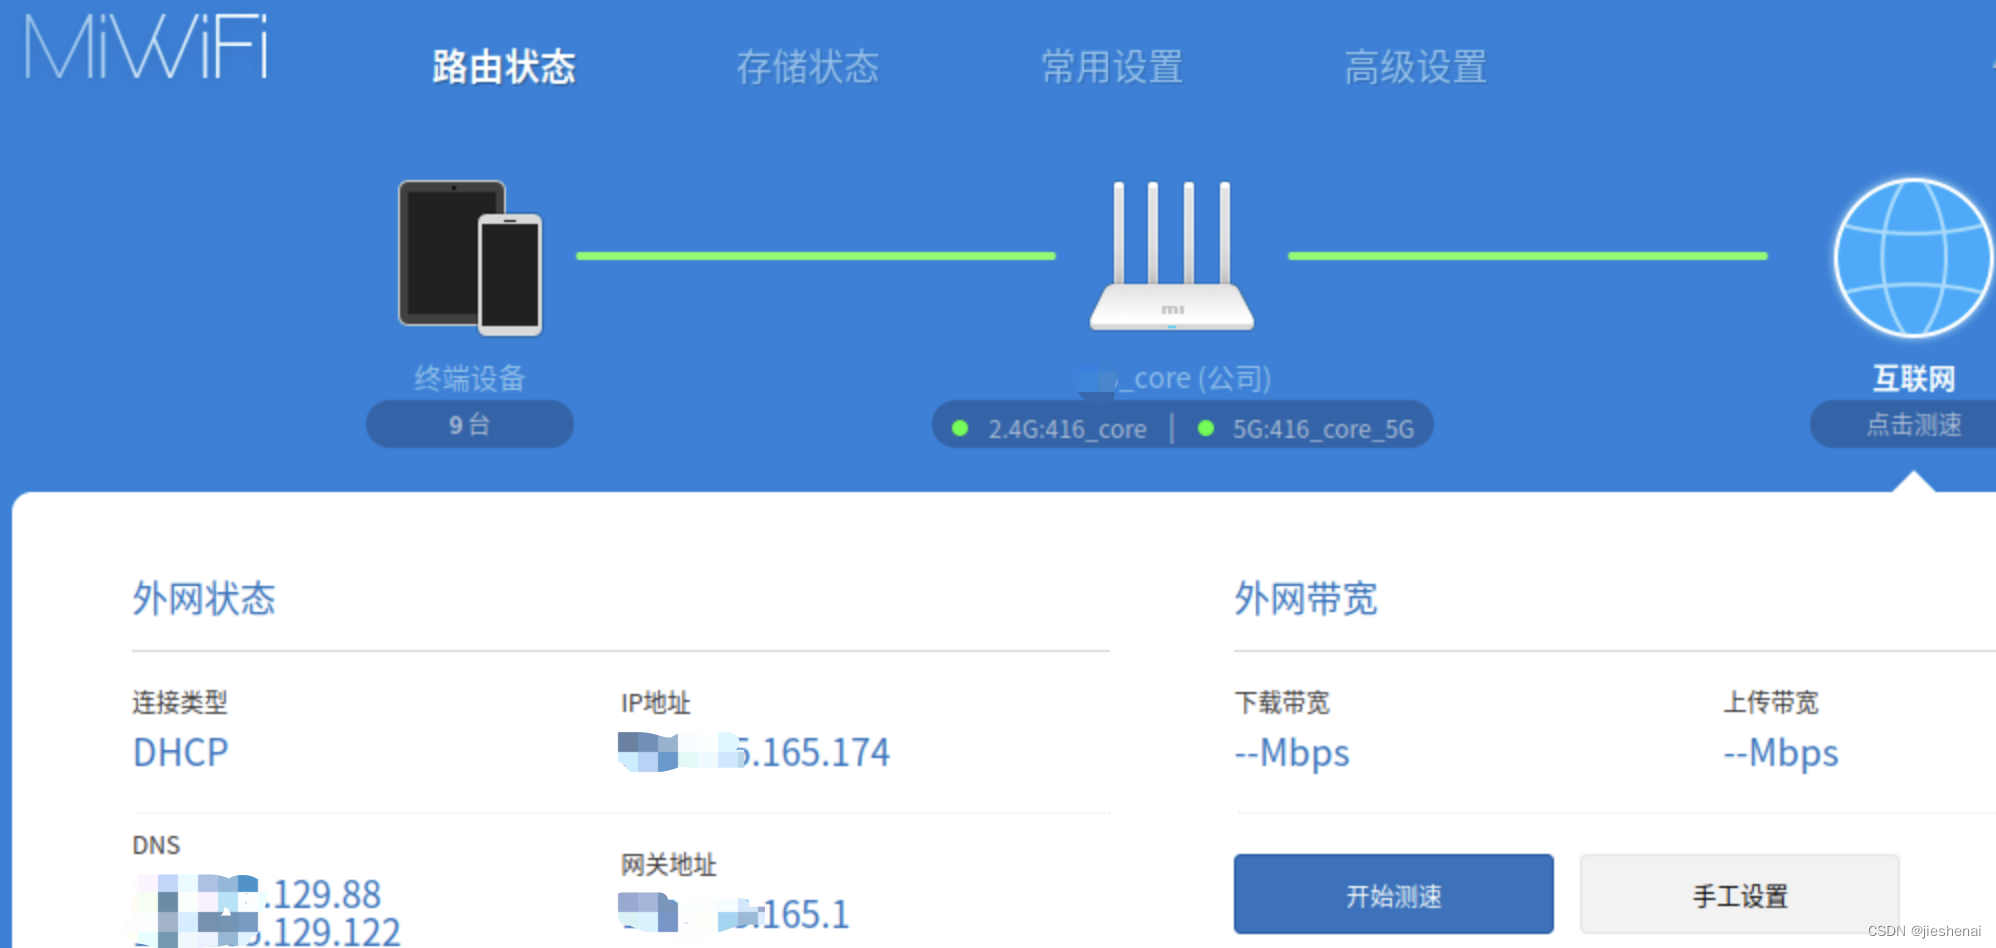
Task: Click the 上传带宽 --Mbps value
Action: 1781,753
